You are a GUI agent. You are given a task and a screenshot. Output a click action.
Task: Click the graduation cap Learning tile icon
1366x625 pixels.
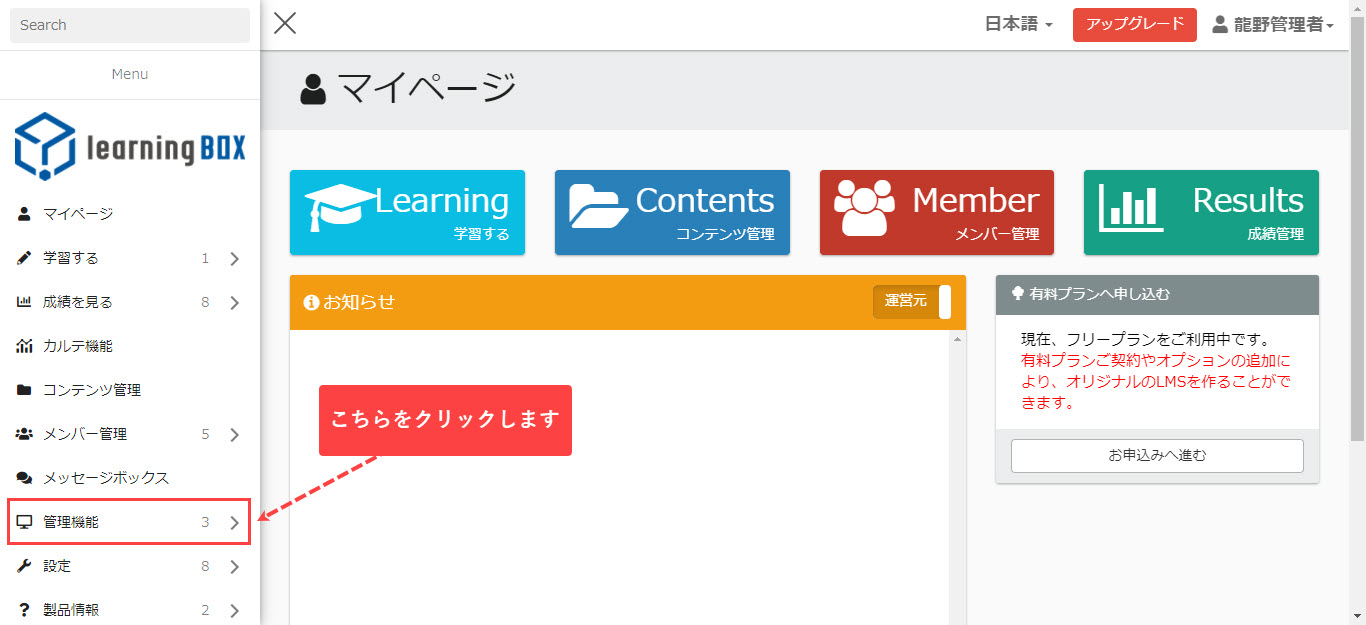pos(340,207)
